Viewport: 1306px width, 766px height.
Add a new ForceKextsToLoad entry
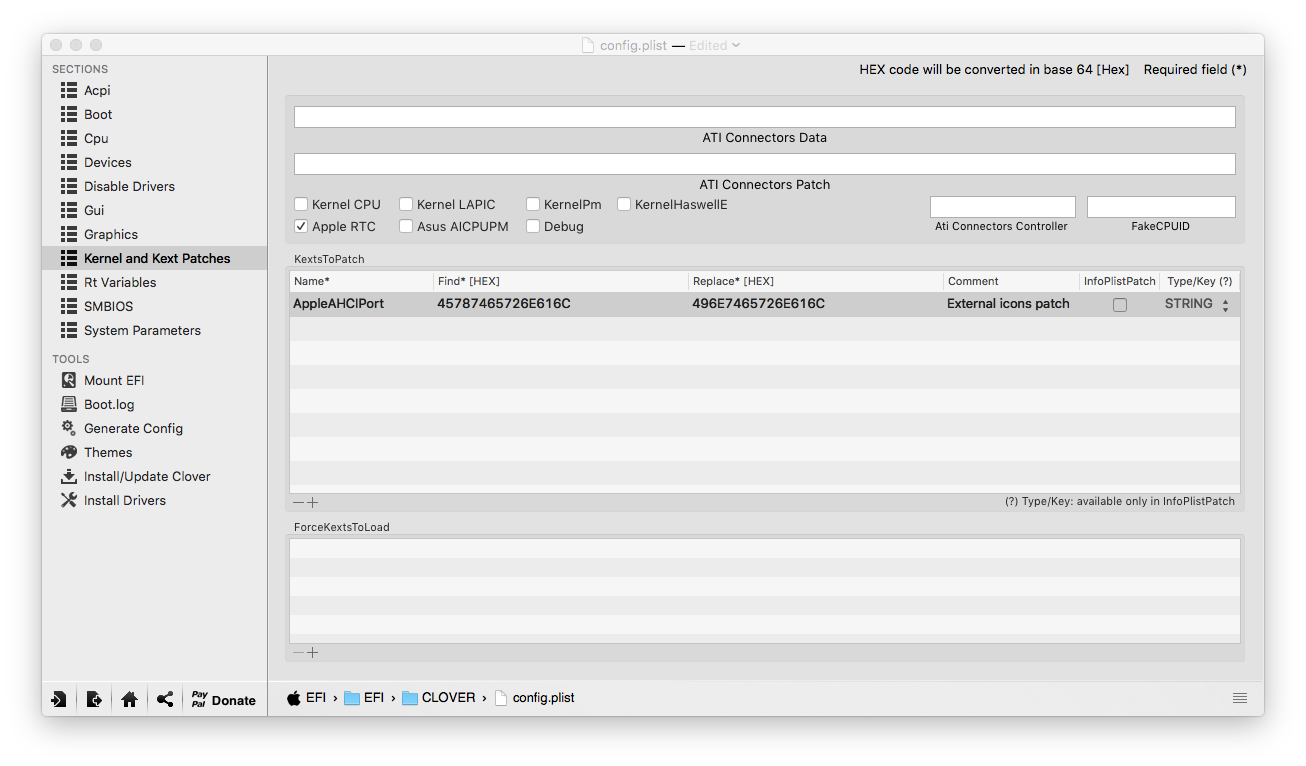click(x=313, y=653)
